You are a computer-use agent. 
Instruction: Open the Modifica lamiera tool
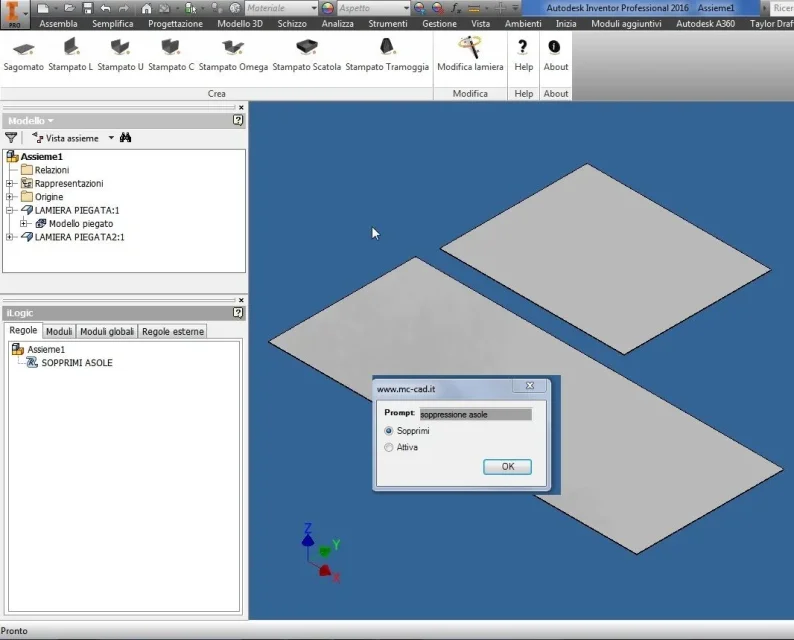470,55
